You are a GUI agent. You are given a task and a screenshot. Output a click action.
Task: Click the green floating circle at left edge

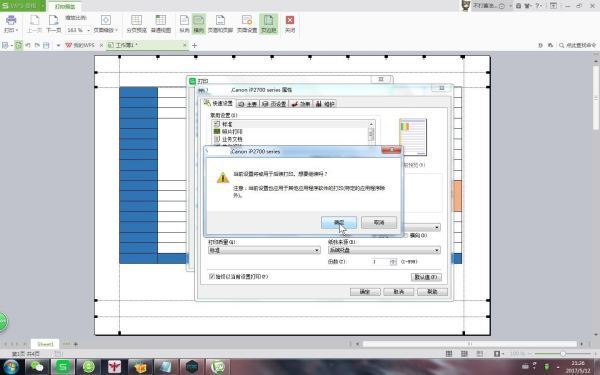pos(3,321)
